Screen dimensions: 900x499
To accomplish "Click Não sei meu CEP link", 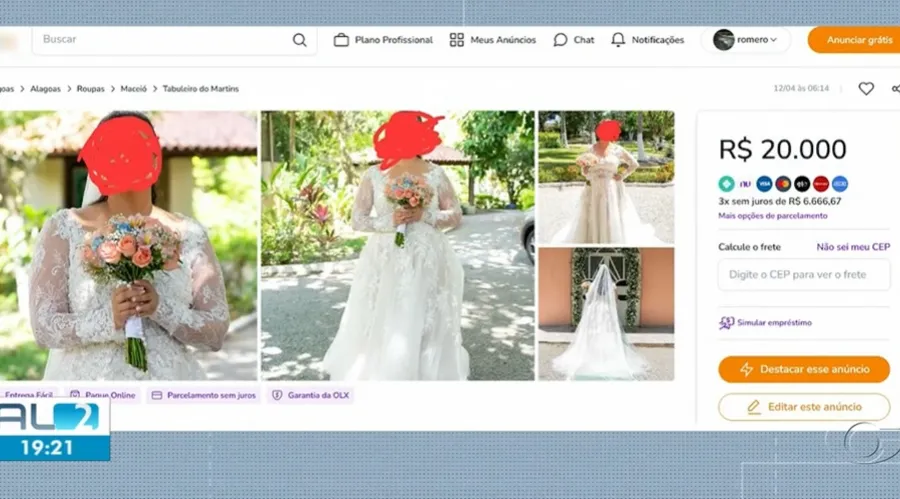I will 852,247.
